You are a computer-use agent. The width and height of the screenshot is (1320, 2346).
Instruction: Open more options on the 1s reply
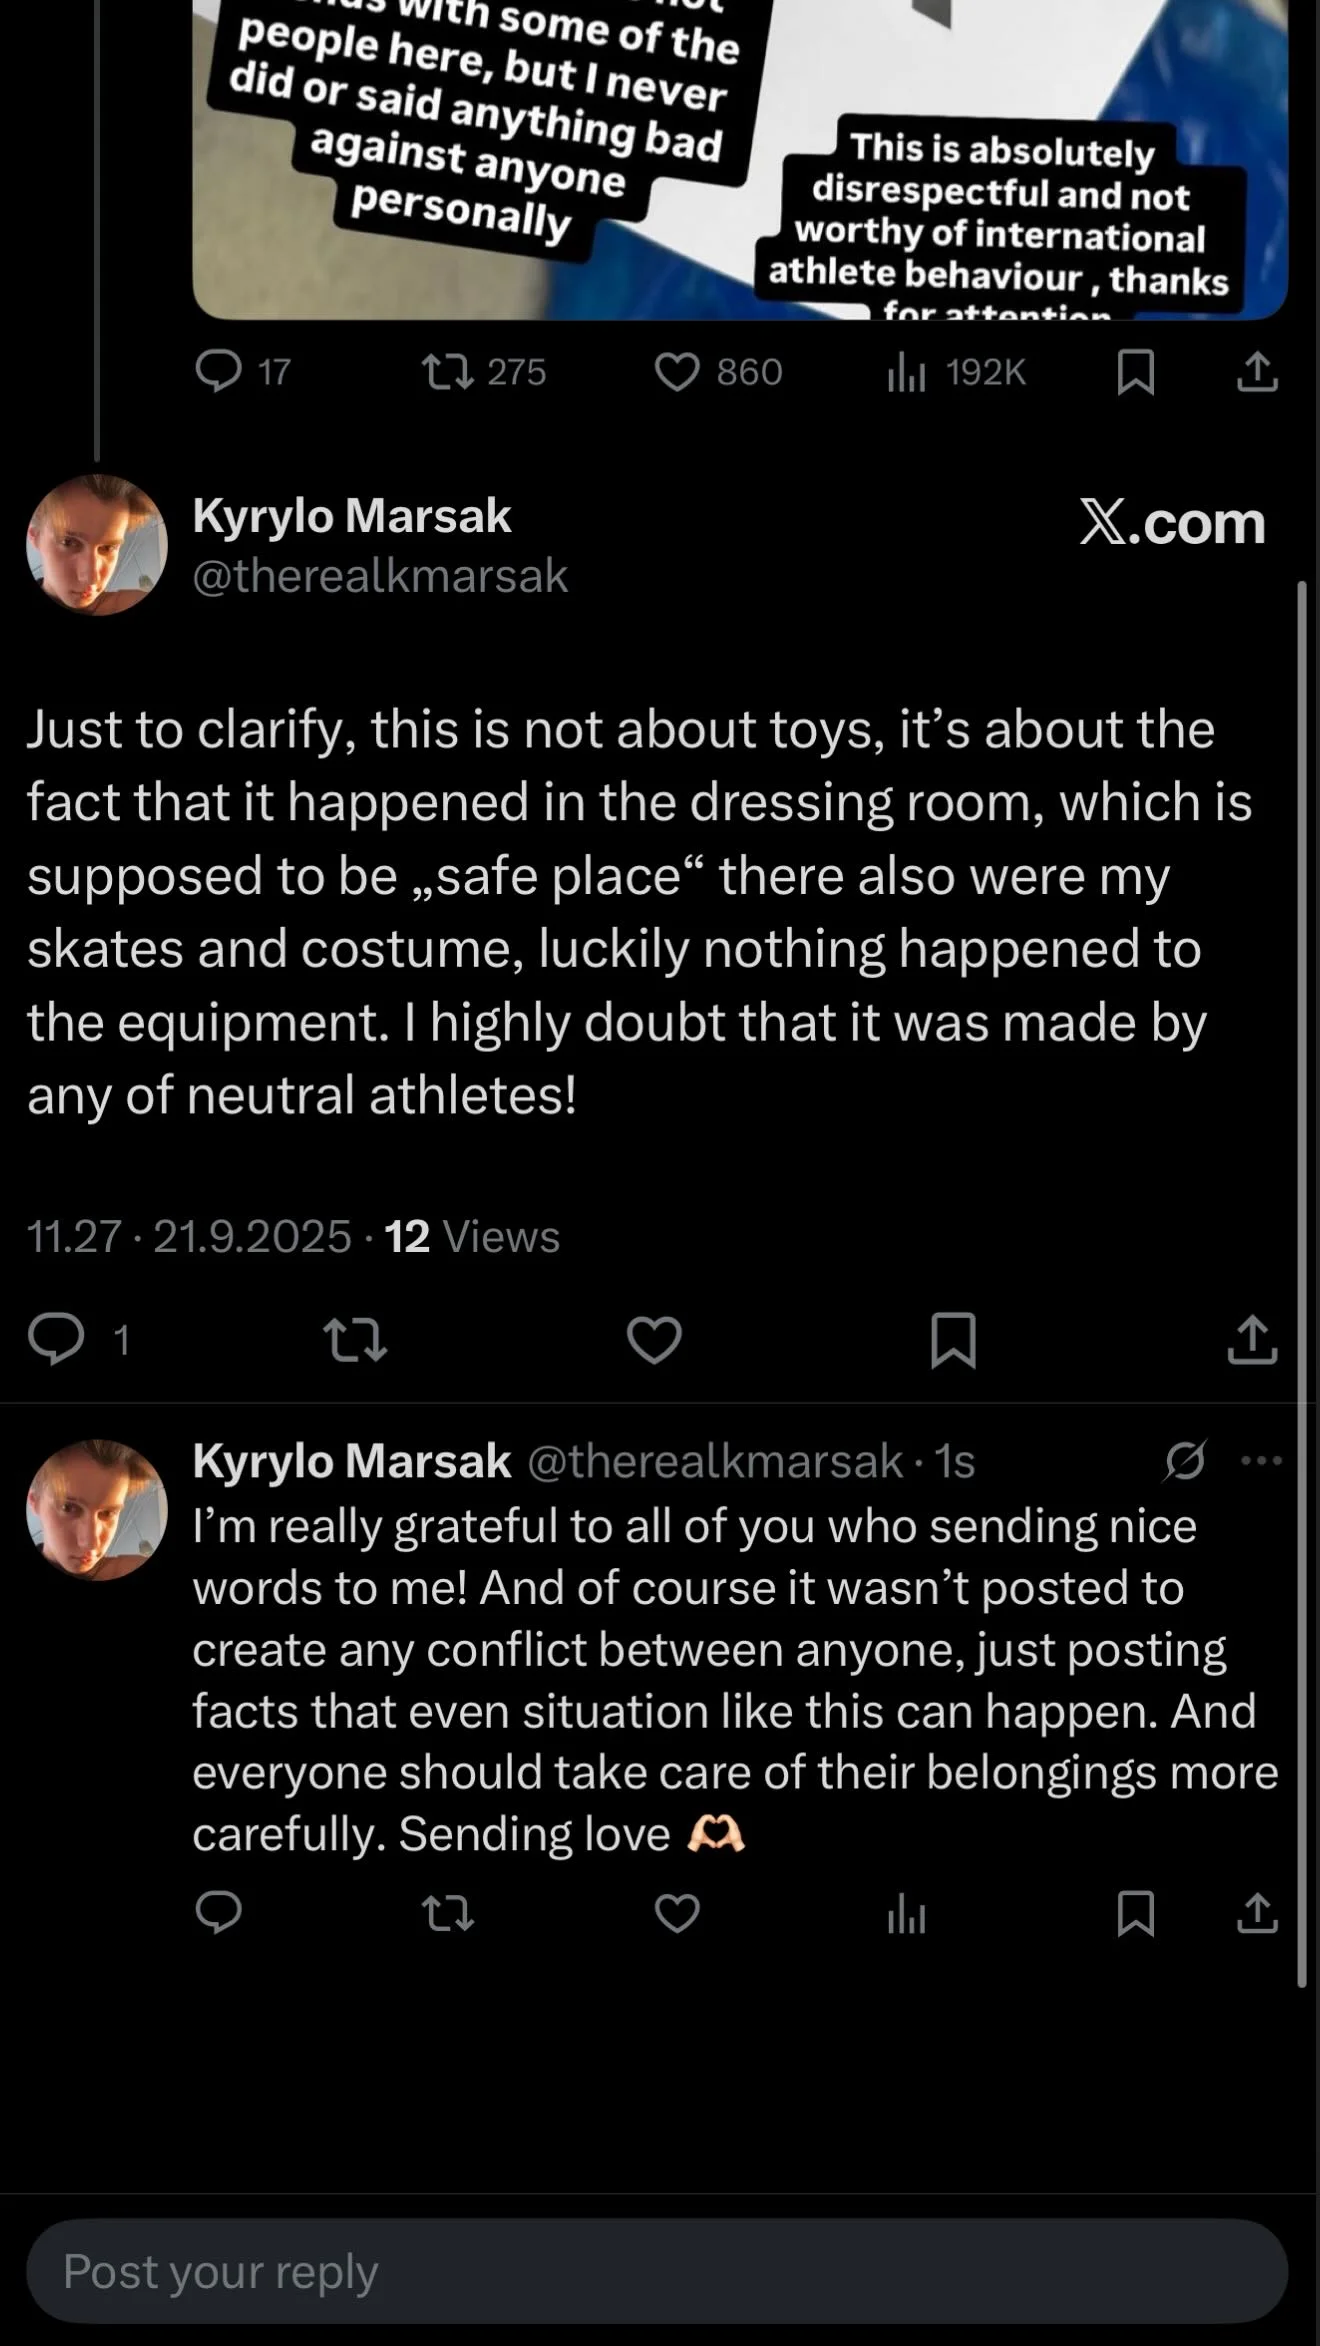pyautogui.click(x=1261, y=1461)
